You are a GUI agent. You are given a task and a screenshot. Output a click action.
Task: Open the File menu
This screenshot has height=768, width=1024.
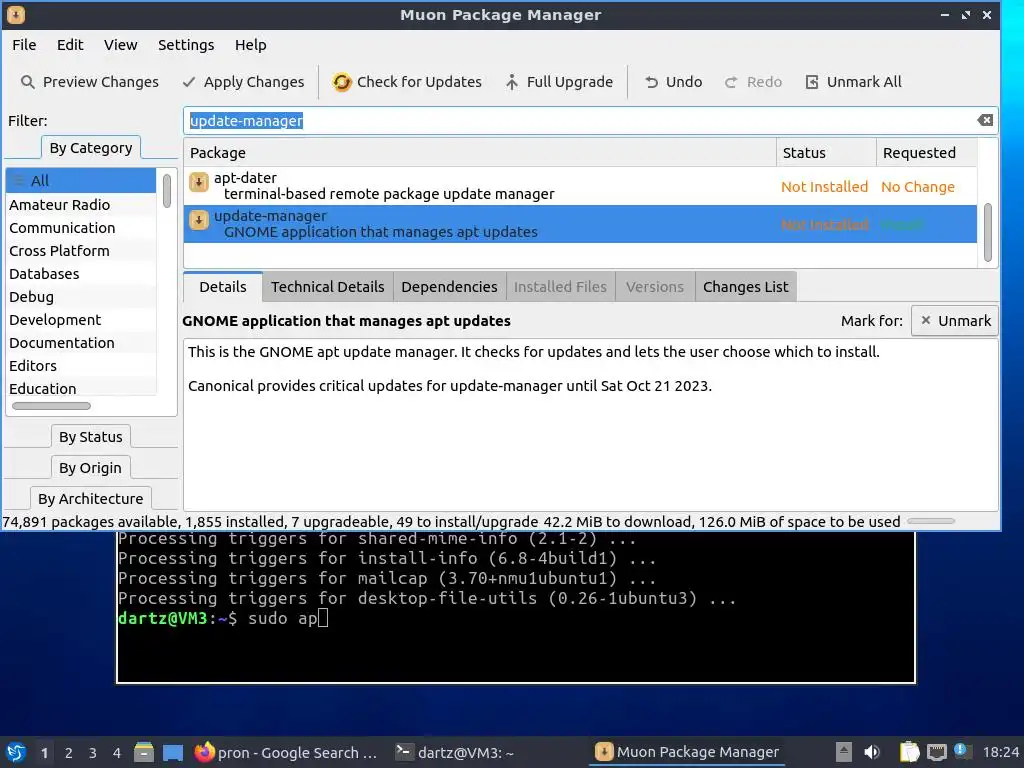(24, 45)
